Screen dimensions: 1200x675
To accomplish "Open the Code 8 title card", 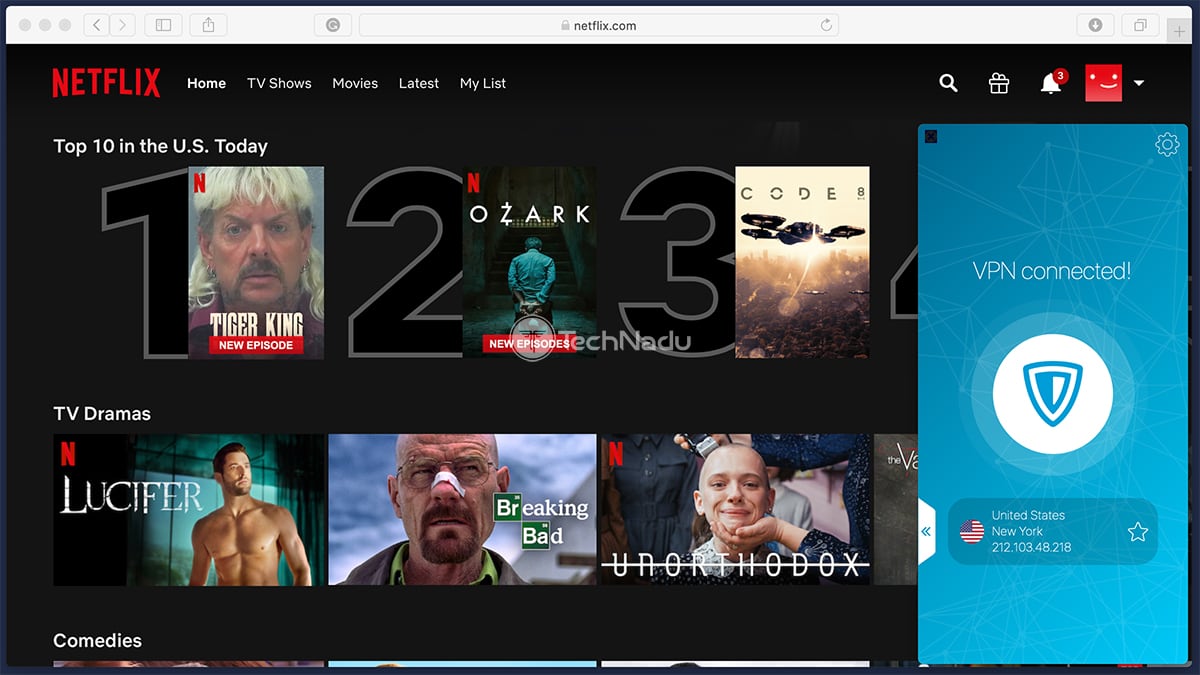I will [802, 262].
